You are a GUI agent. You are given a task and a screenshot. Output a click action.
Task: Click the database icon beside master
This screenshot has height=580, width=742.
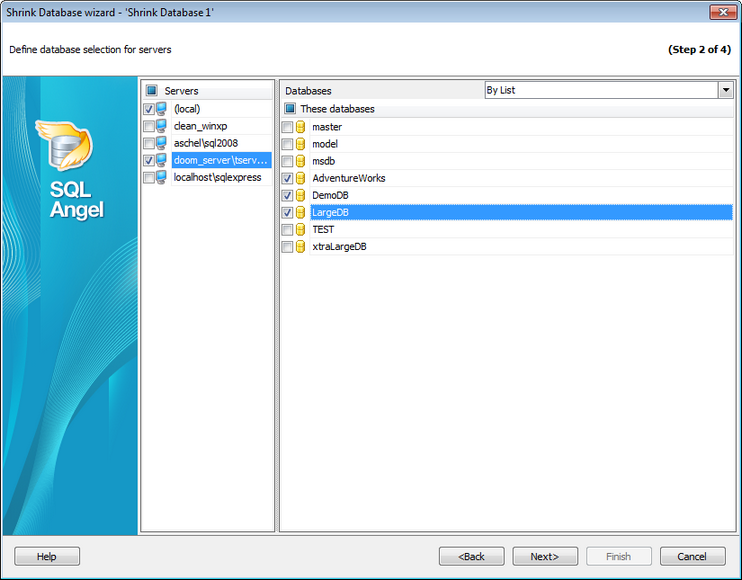click(300, 127)
